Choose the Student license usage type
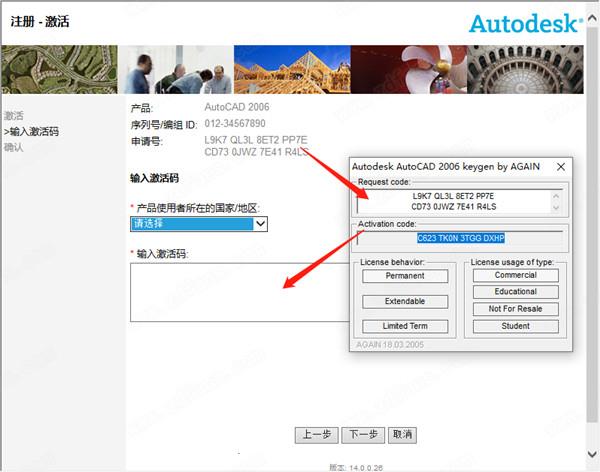The image size is (600, 472). [515, 326]
